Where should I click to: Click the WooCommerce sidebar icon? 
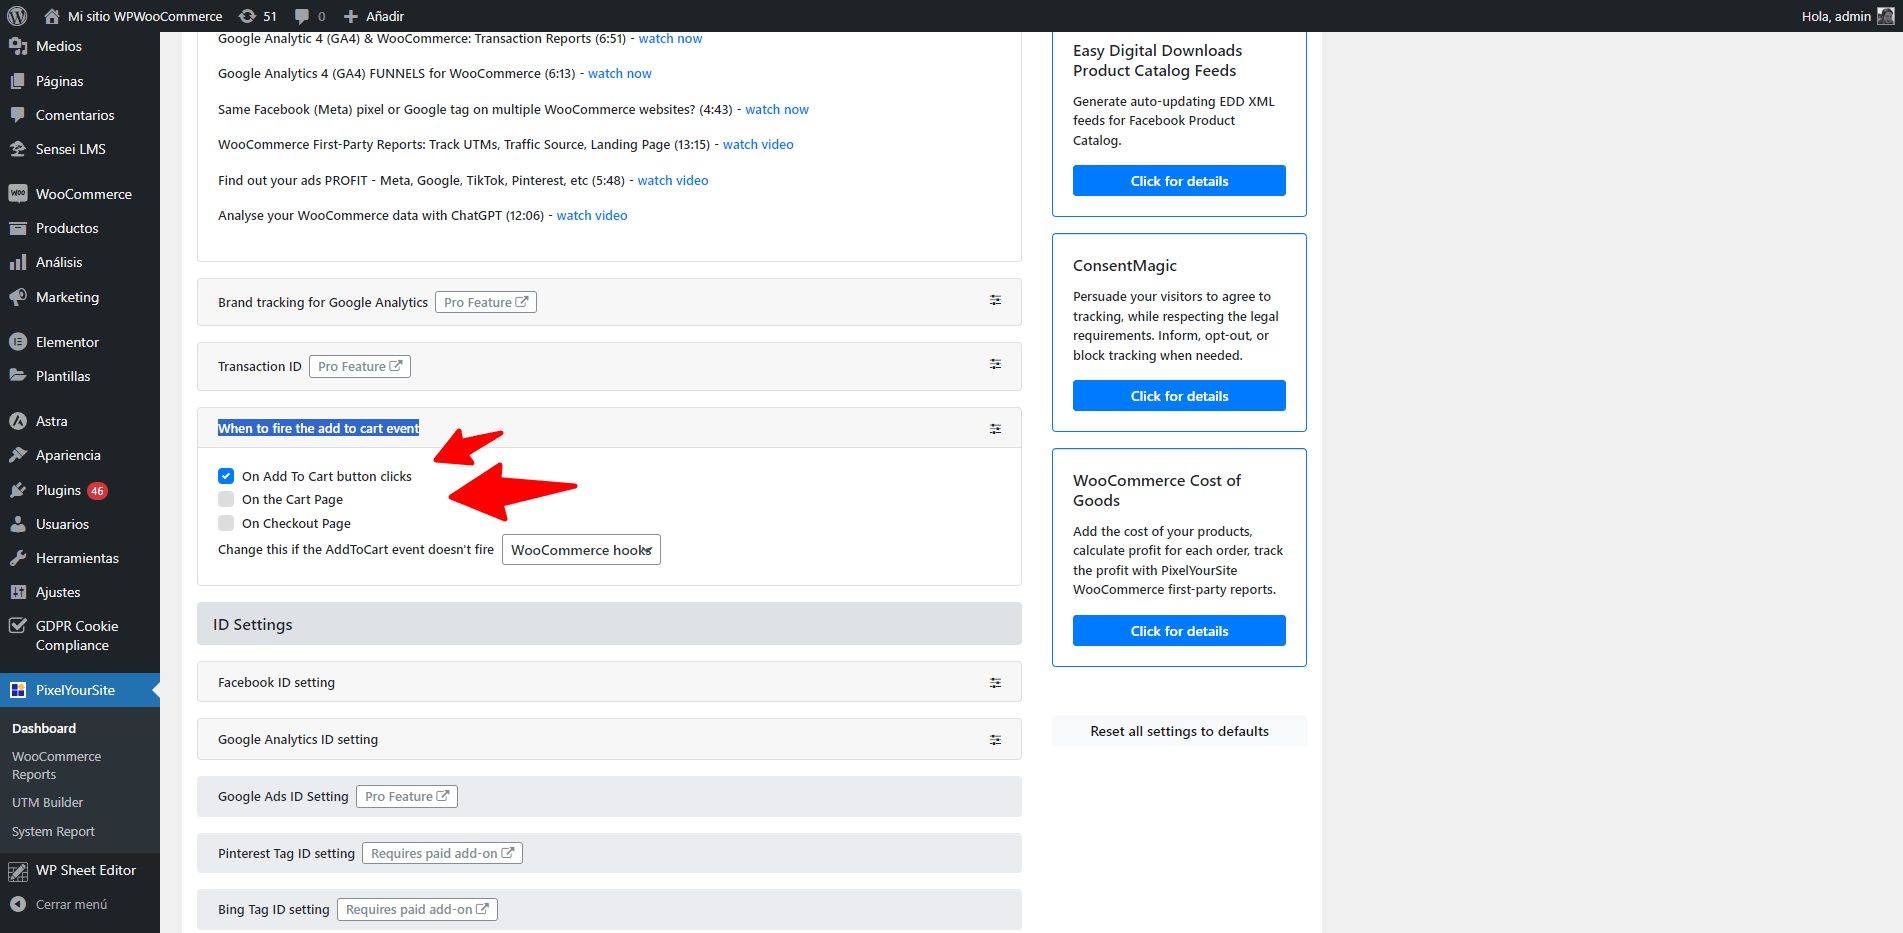pos(18,194)
